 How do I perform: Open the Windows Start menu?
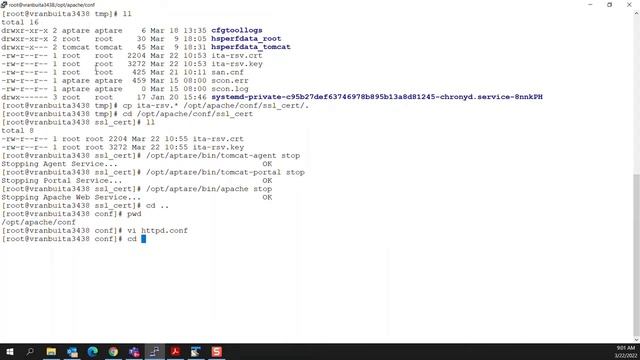(x=10, y=351)
